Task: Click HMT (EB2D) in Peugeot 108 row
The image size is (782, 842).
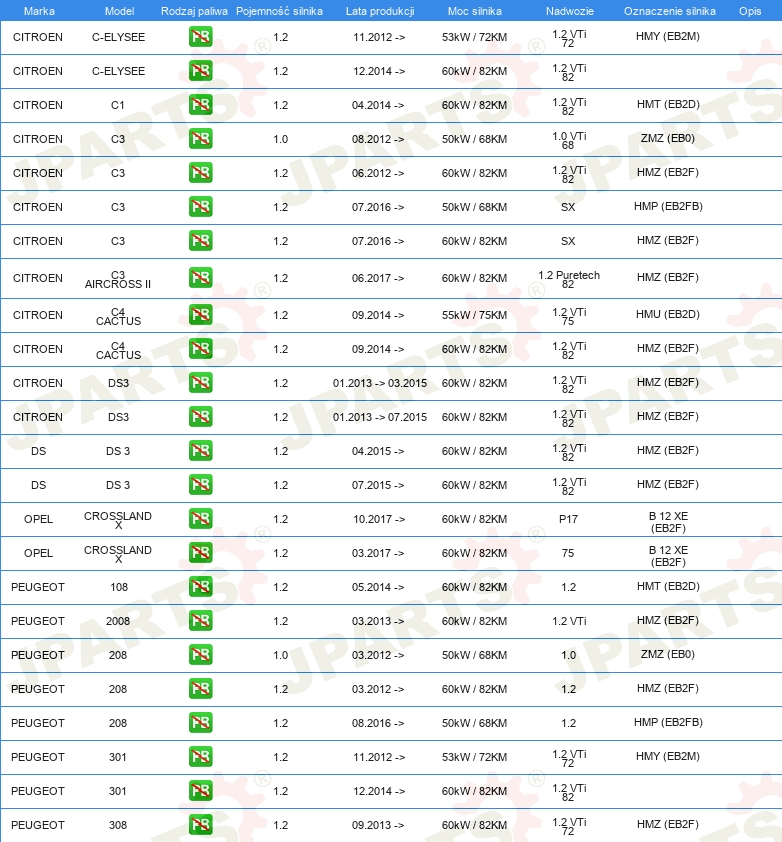Action: (668, 586)
